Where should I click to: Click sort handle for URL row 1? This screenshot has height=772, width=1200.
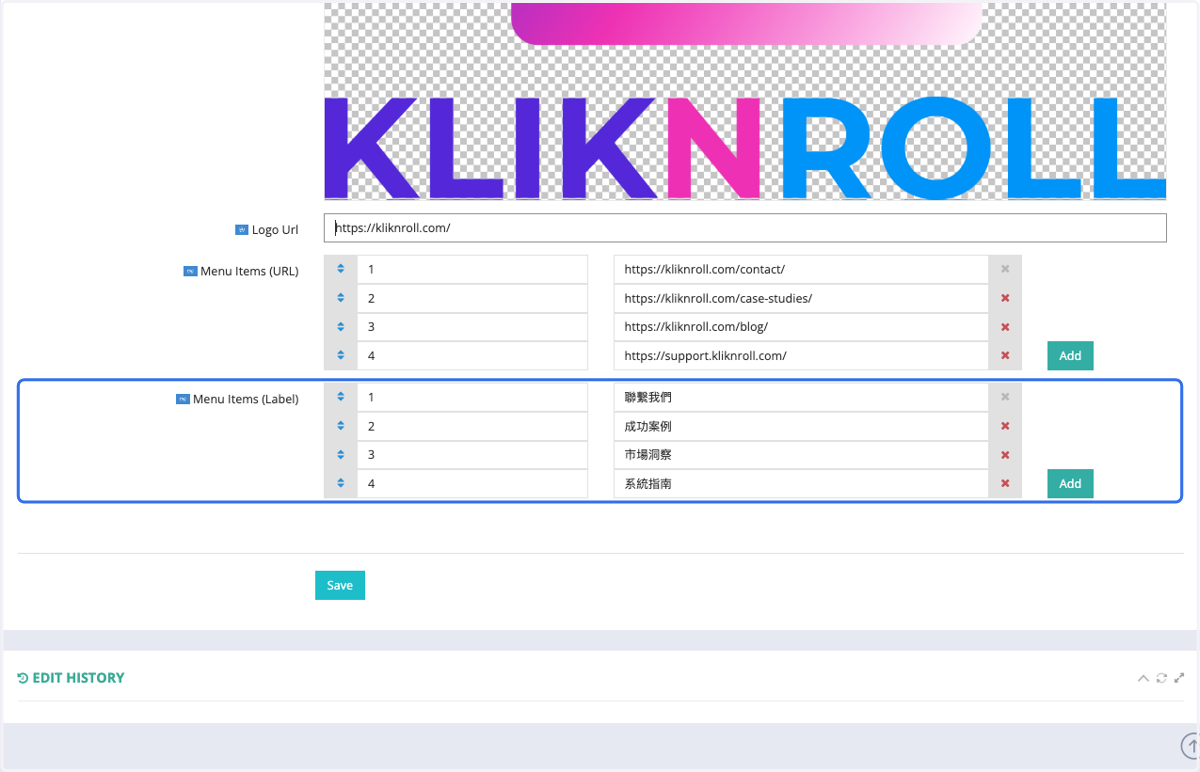point(341,270)
